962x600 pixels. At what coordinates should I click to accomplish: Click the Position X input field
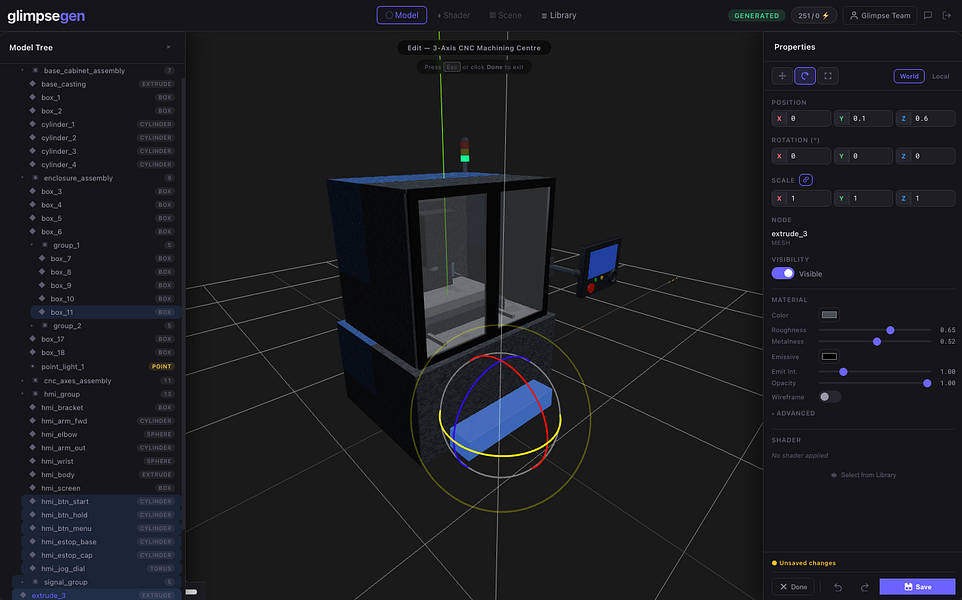click(x=801, y=118)
